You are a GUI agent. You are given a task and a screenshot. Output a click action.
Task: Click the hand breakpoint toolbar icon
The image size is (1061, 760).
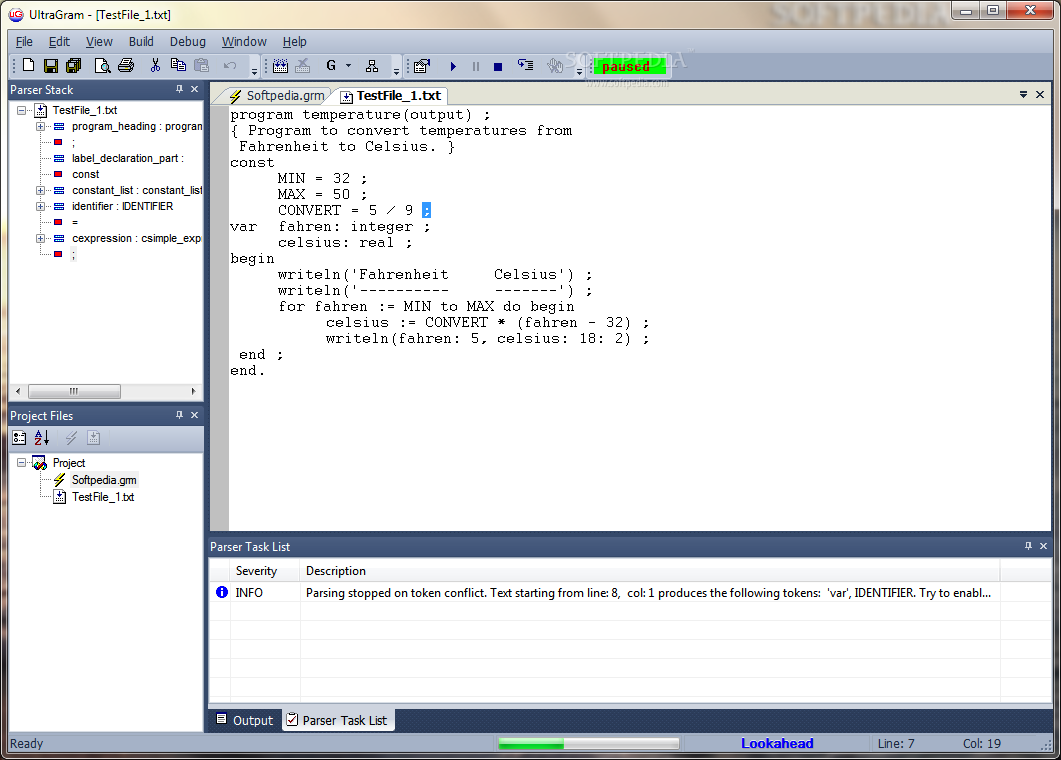[x=555, y=66]
